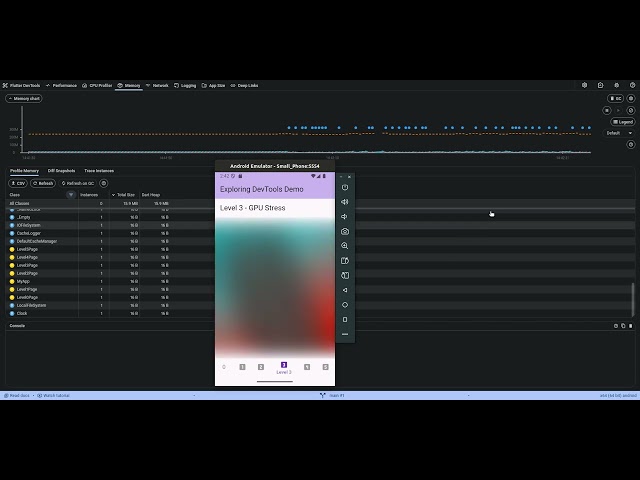Pause the memory chart
This screenshot has height=480, width=640.
[x=607, y=110]
